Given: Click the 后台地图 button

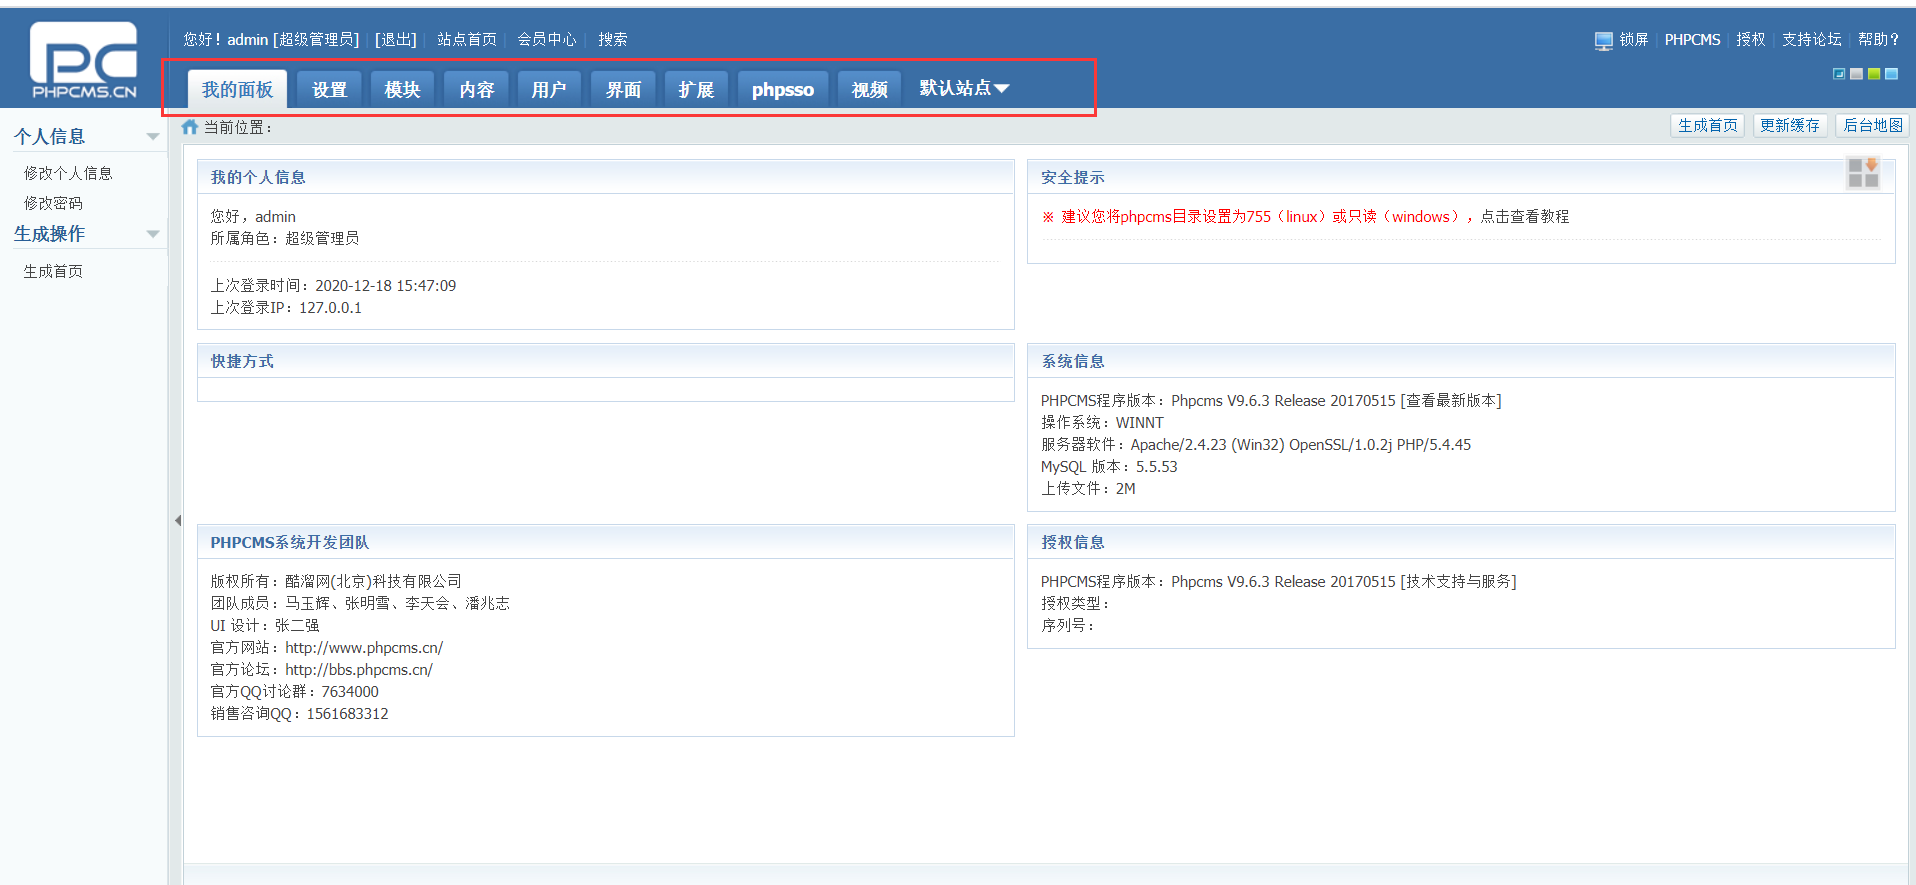Looking at the screenshot, I should [x=1873, y=125].
